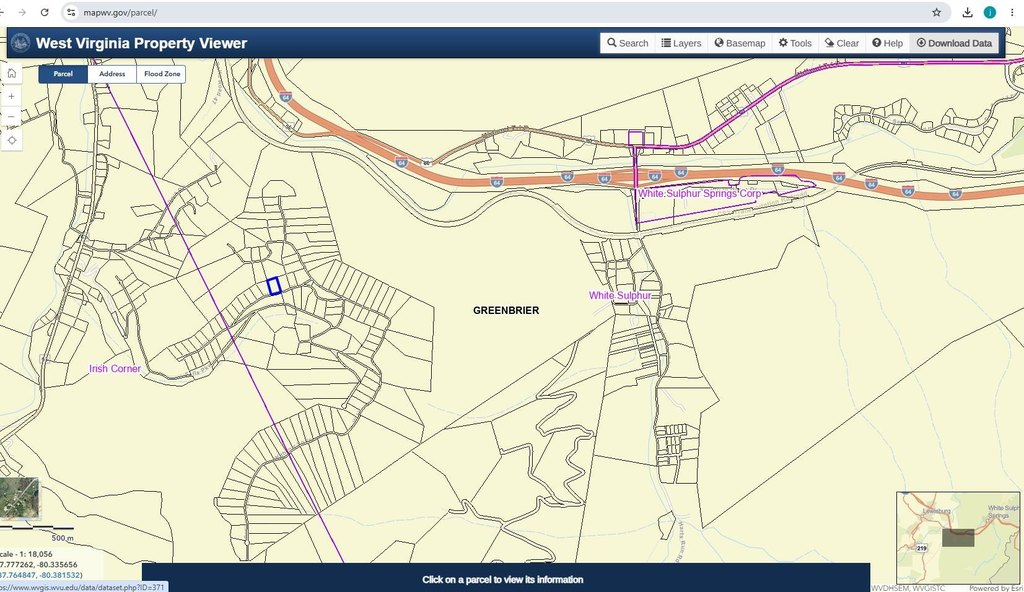The height and width of the screenshot is (592, 1024).
Task: Click the 500 m scale bar
Action: (x=37, y=532)
